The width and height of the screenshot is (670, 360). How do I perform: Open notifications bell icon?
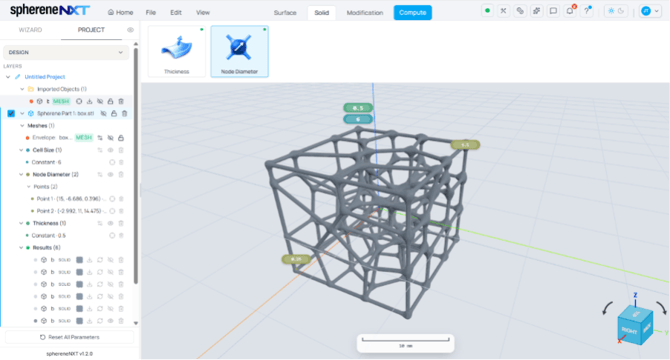click(x=570, y=11)
